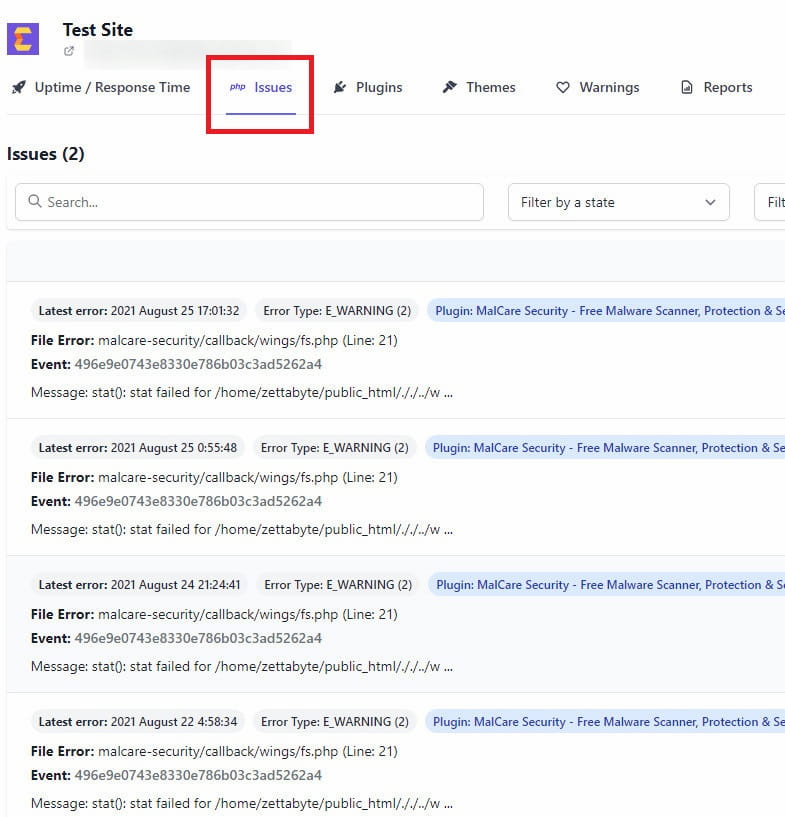Click the Test Site title
Viewport: 785px width, 817px height.
pyautogui.click(x=98, y=30)
